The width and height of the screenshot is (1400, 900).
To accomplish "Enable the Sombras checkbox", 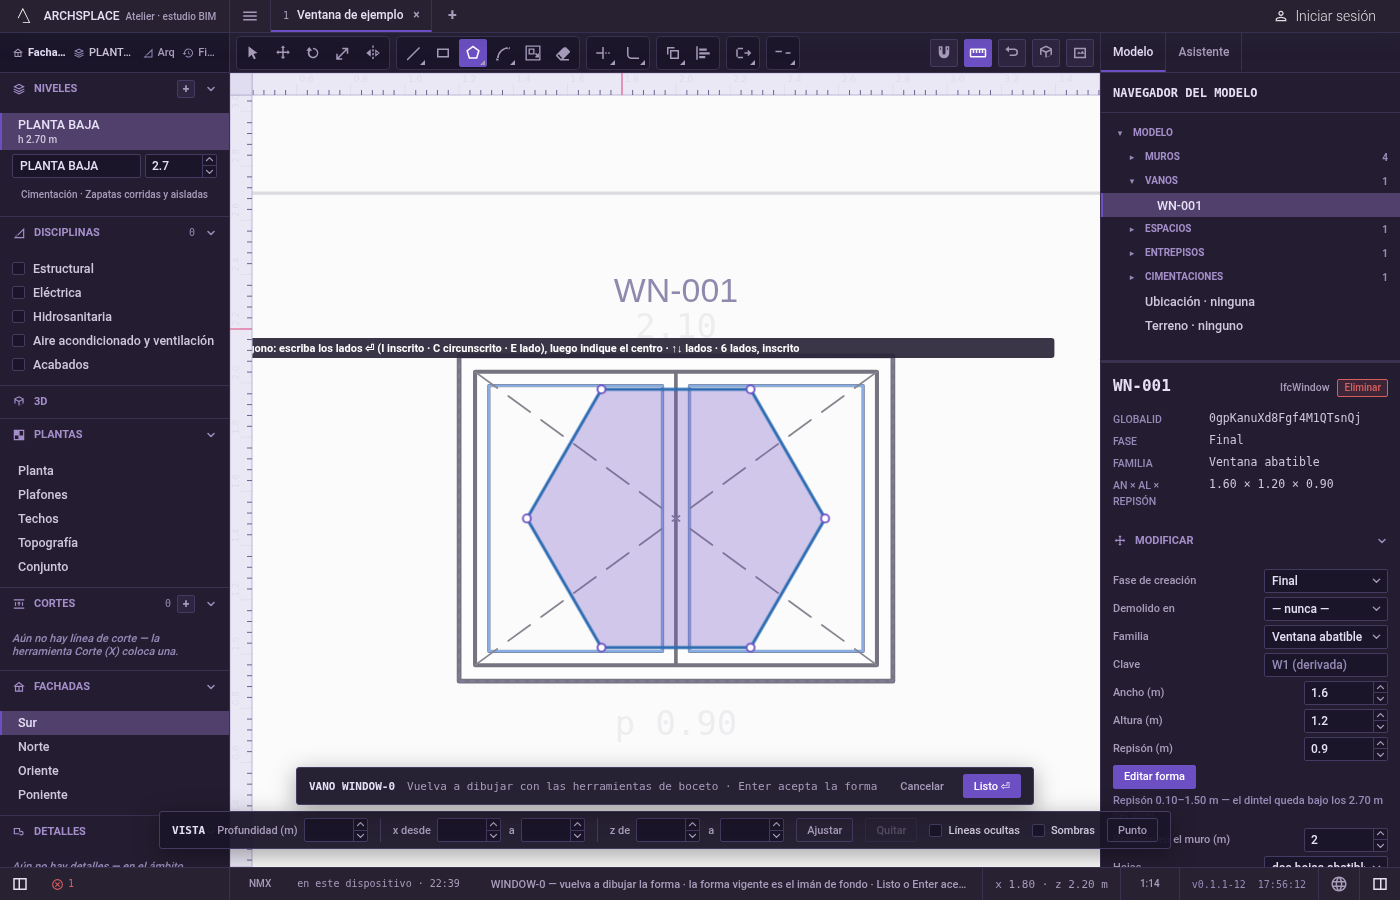I will click(1038, 830).
